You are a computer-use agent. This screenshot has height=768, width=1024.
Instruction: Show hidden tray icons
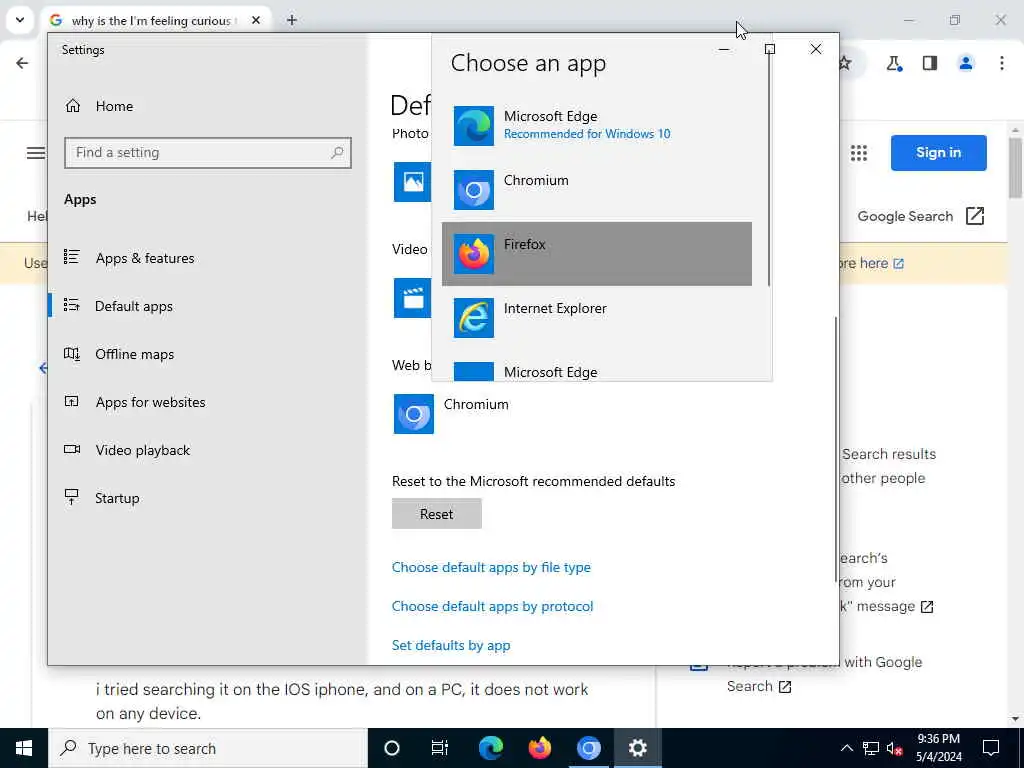[x=846, y=748]
